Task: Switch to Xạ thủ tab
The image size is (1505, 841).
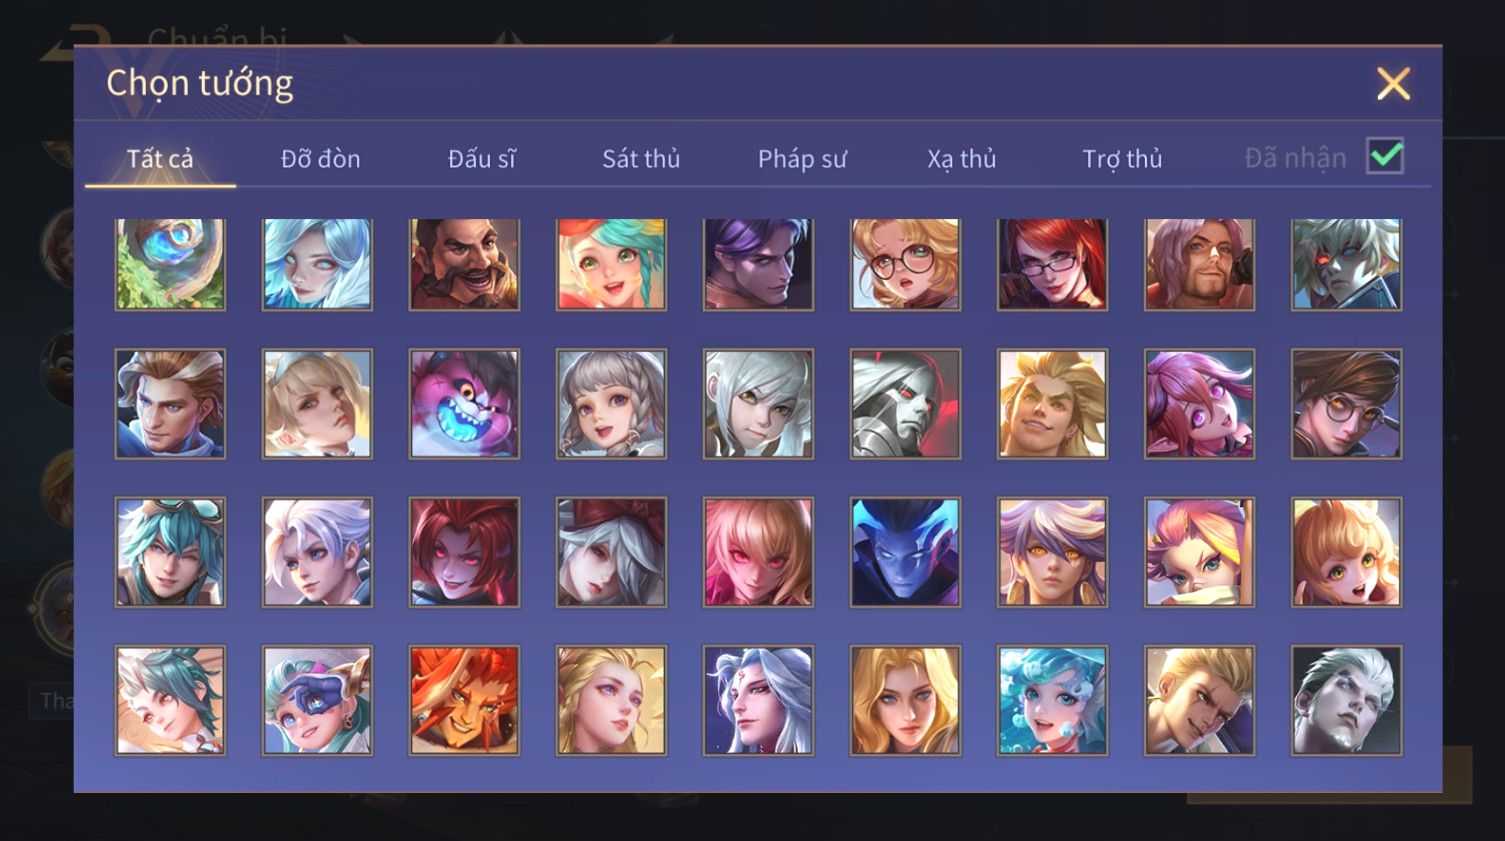Action: (962, 159)
